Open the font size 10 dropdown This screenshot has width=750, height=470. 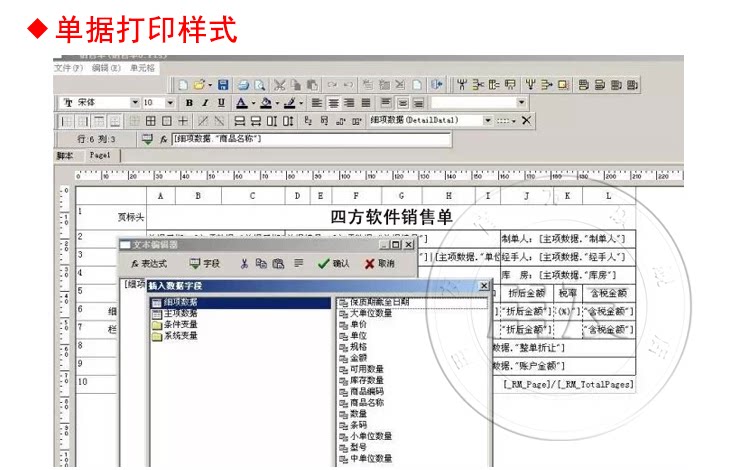pos(170,102)
